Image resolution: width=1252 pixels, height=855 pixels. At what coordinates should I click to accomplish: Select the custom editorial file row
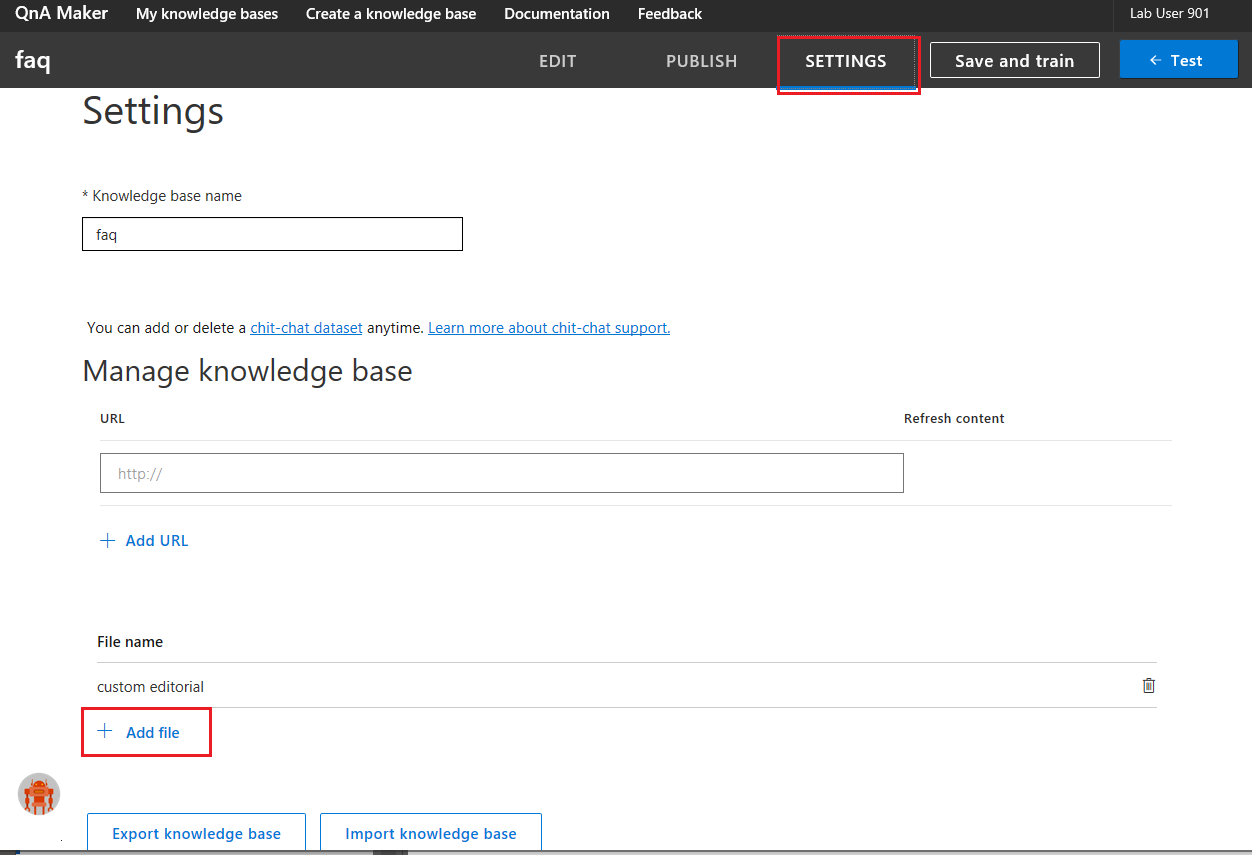[x=627, y=686]
